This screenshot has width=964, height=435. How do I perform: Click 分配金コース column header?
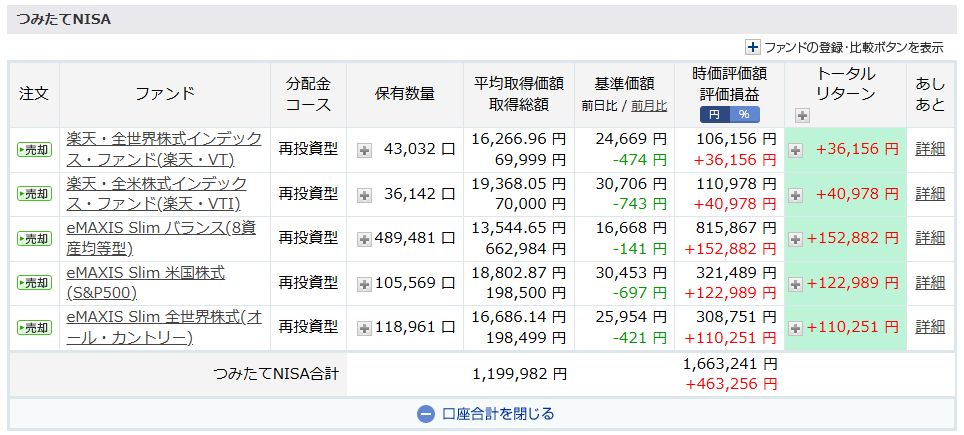click(x=308, y=94)
